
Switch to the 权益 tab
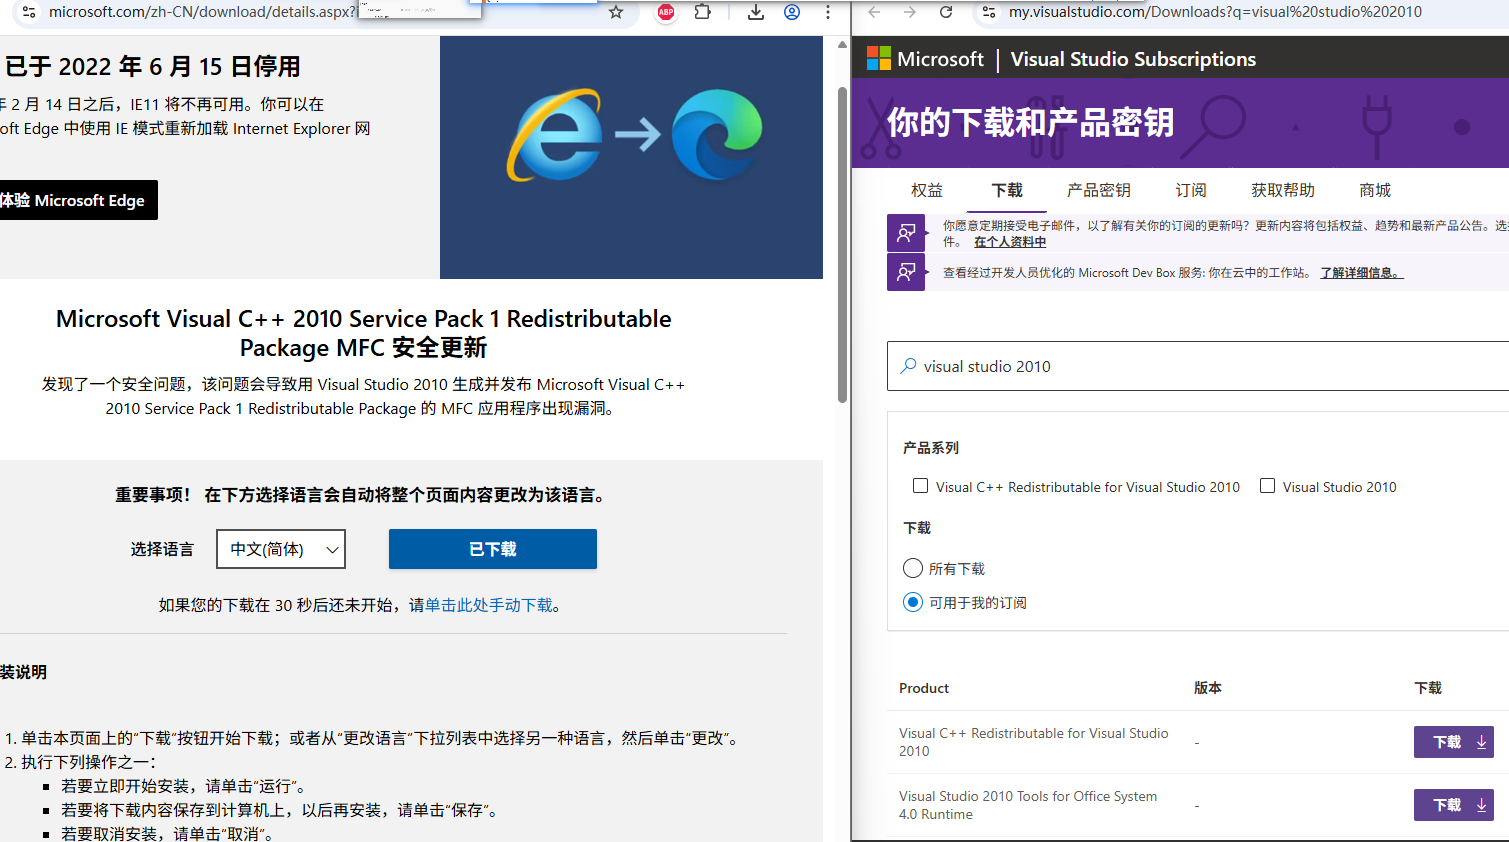pyautogui.click(x=927, y=190)
